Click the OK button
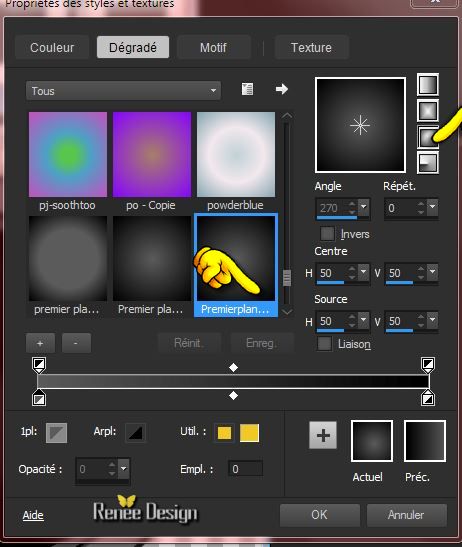Viewport: 462px width, 547px height. point(320,515)
